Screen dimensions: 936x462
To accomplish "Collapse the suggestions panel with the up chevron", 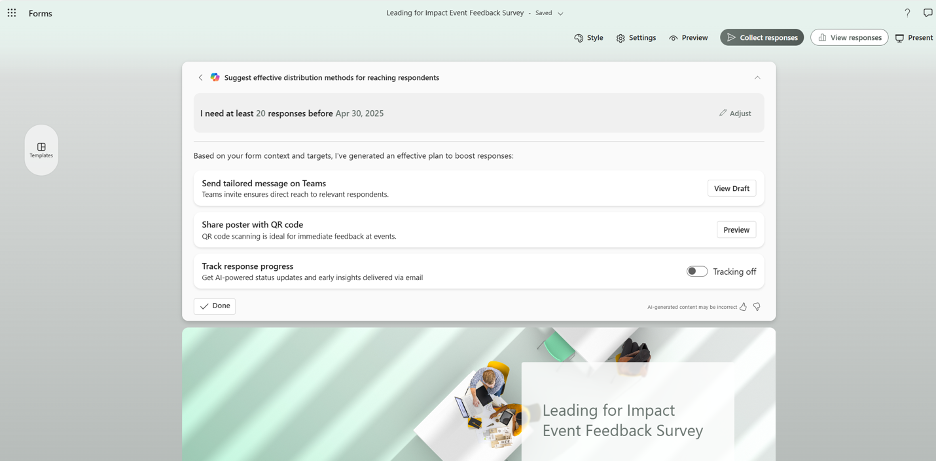I will pyautogui.click(x=758, y=78).
